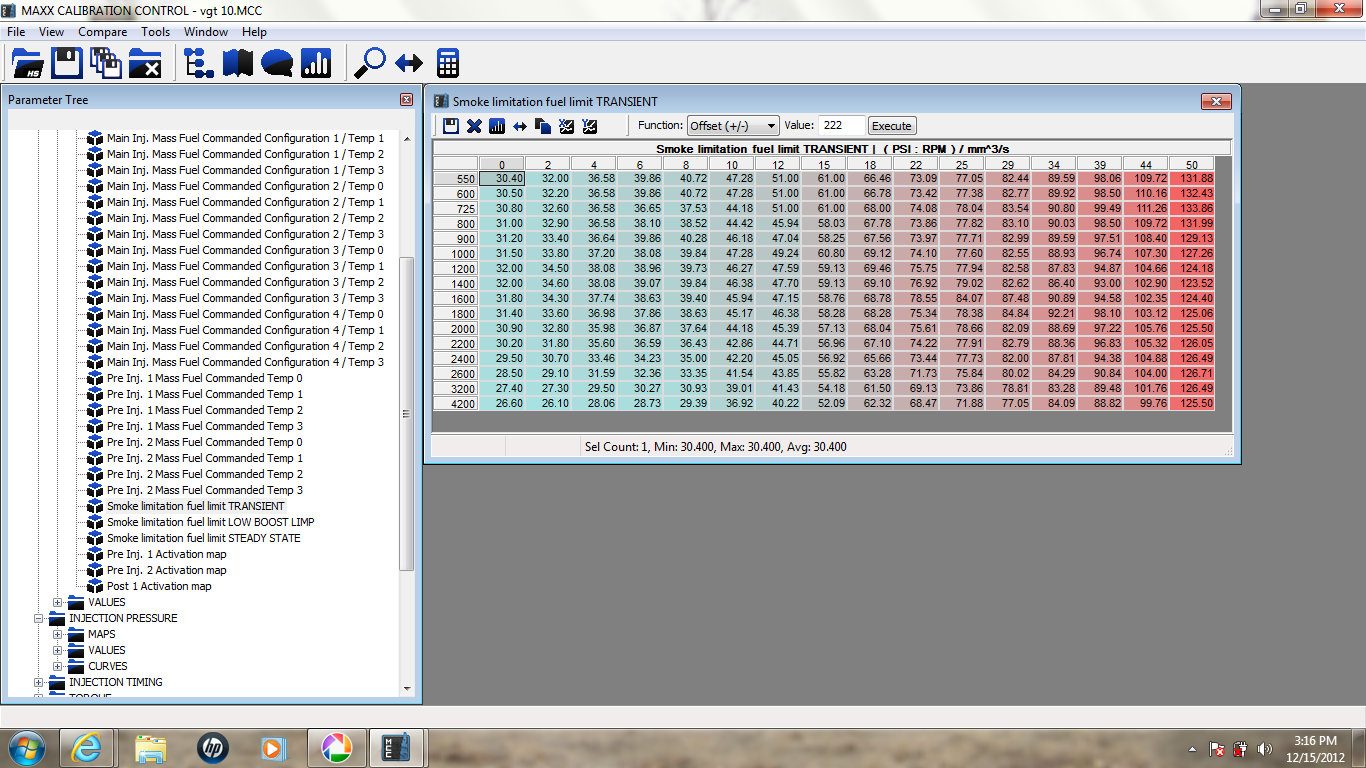This screenshot has width=1366, height=768.
Task: Click Parameter Tree vertical scrollbar thumb
Action: [406, 414]
